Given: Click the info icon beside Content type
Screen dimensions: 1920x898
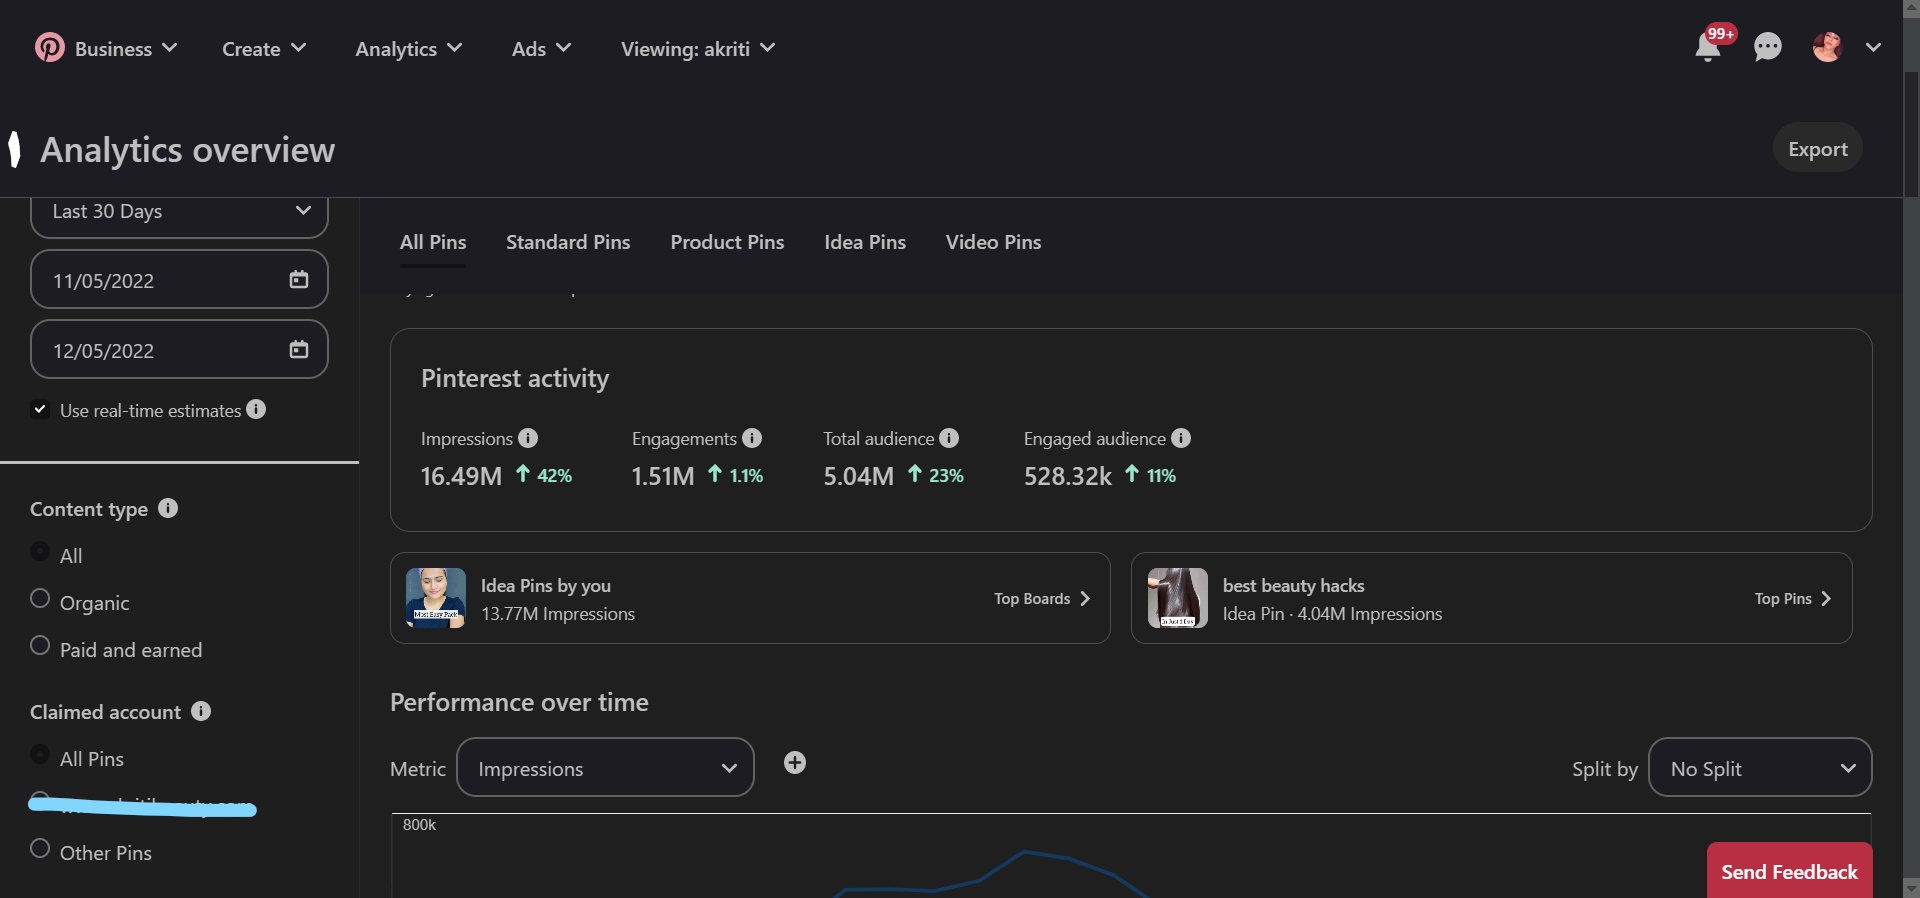Looking at the screenshot, I should [x=168, y=508].
